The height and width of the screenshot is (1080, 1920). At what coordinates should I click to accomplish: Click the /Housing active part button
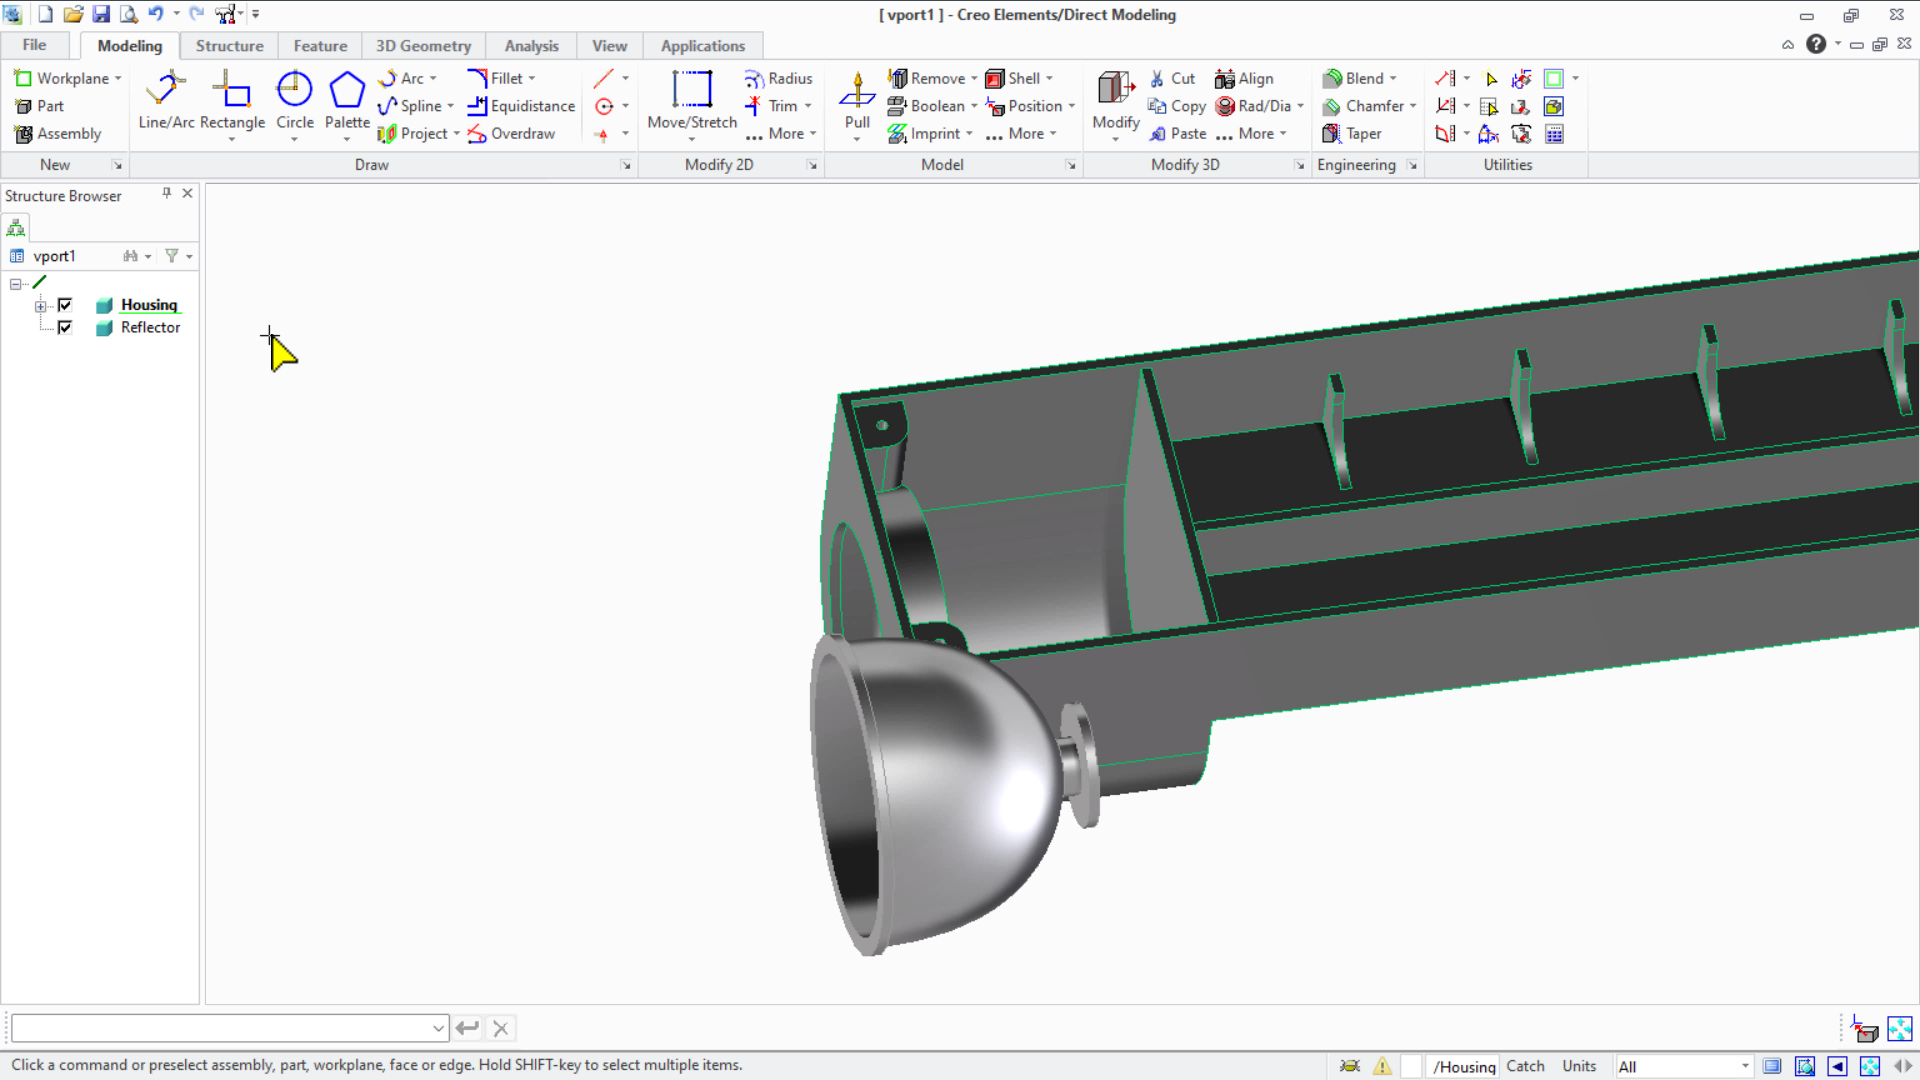(x=1463, y=1067)
